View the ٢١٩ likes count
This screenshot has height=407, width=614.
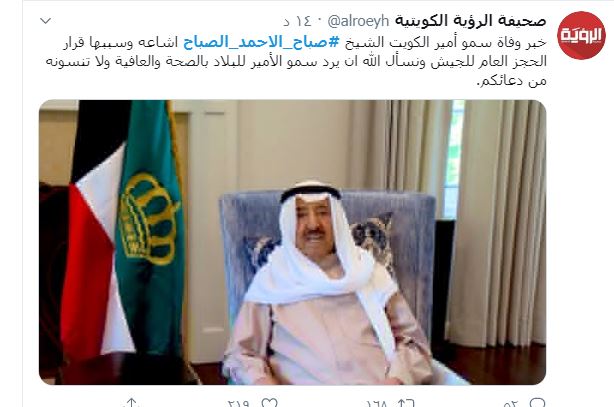238,404
